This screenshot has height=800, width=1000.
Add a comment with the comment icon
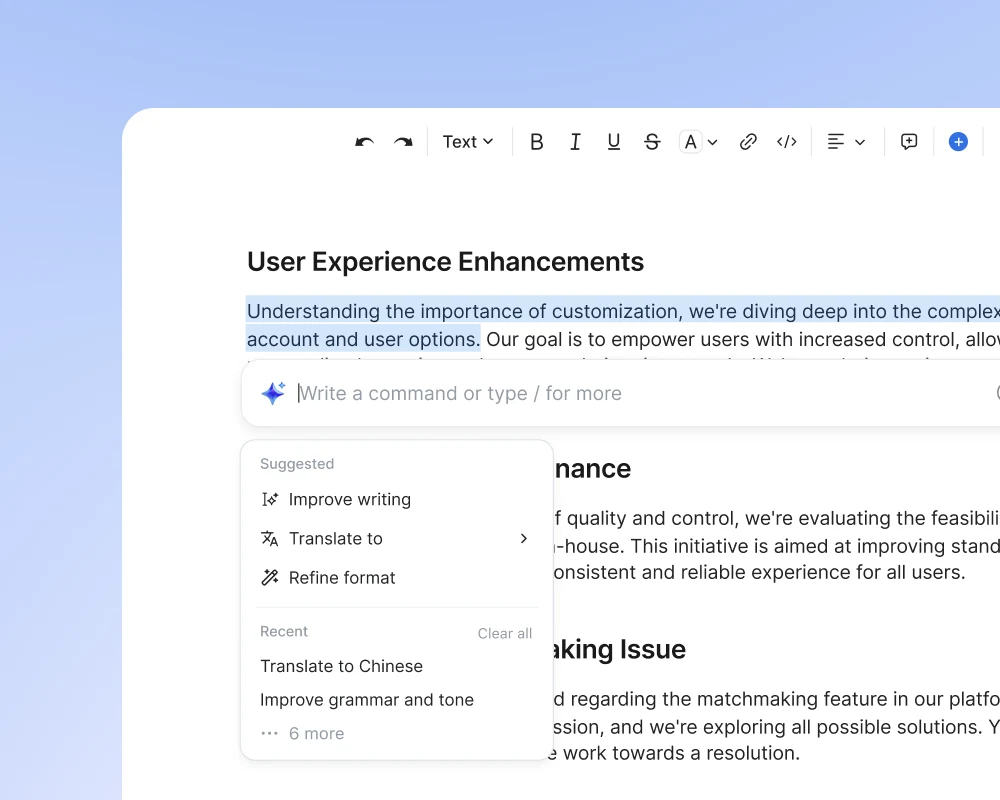[909, 142]
